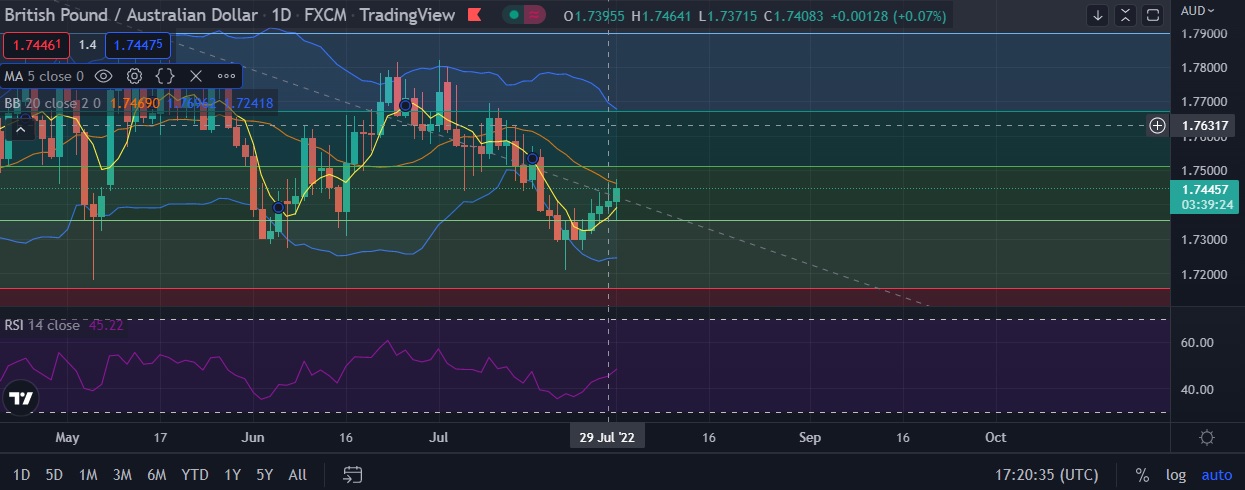Click the Sep label on time axis
The width and height of the screenshot is (1245, 490).
(810, 438)
